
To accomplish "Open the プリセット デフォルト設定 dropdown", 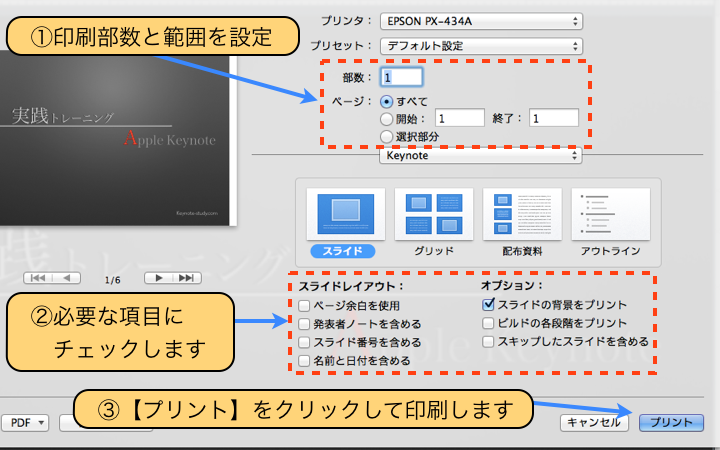I will coord(481,46).
